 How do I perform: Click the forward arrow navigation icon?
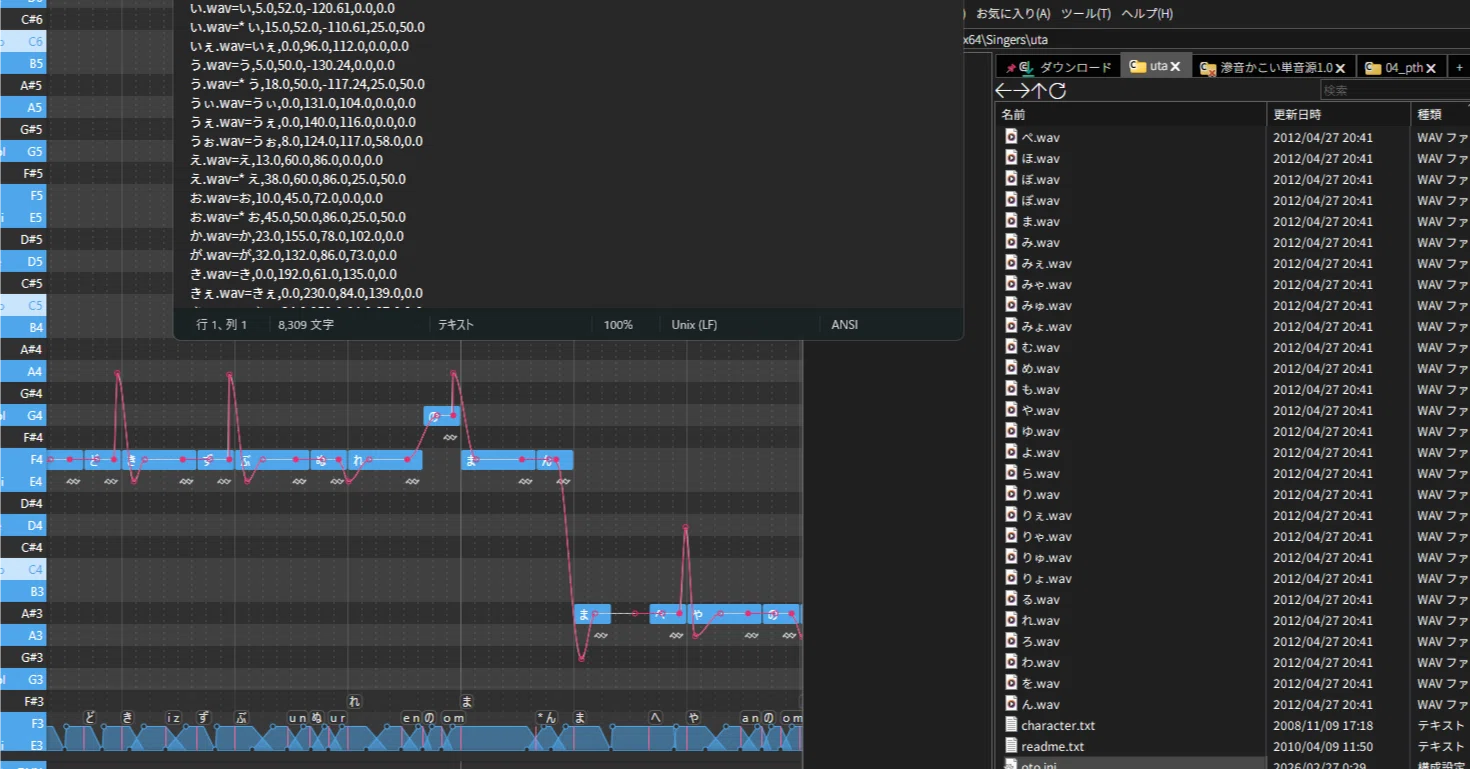tap(1022, 91)
